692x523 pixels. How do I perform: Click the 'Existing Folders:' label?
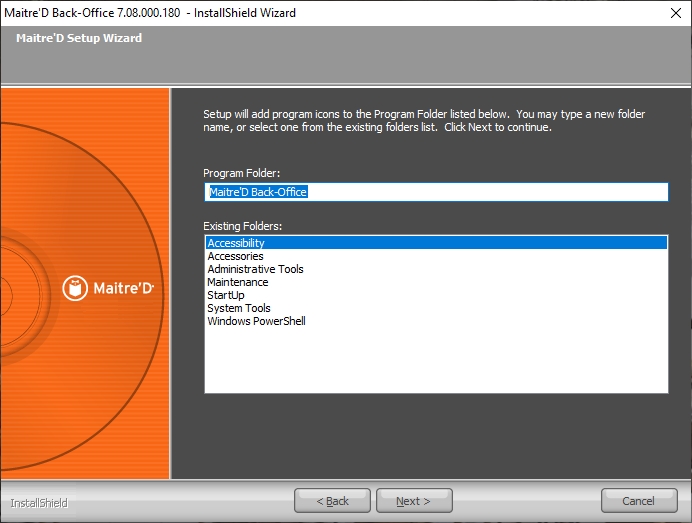(243, 226)
